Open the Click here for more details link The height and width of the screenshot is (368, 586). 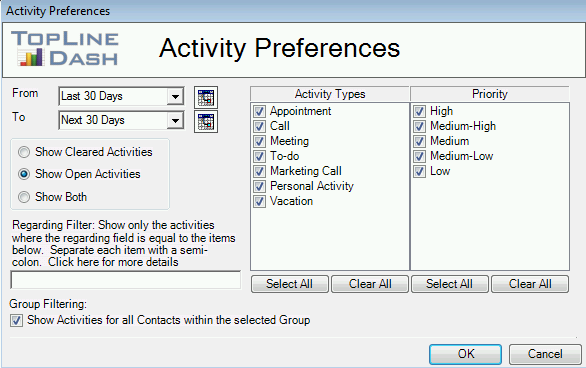(113, 262)
